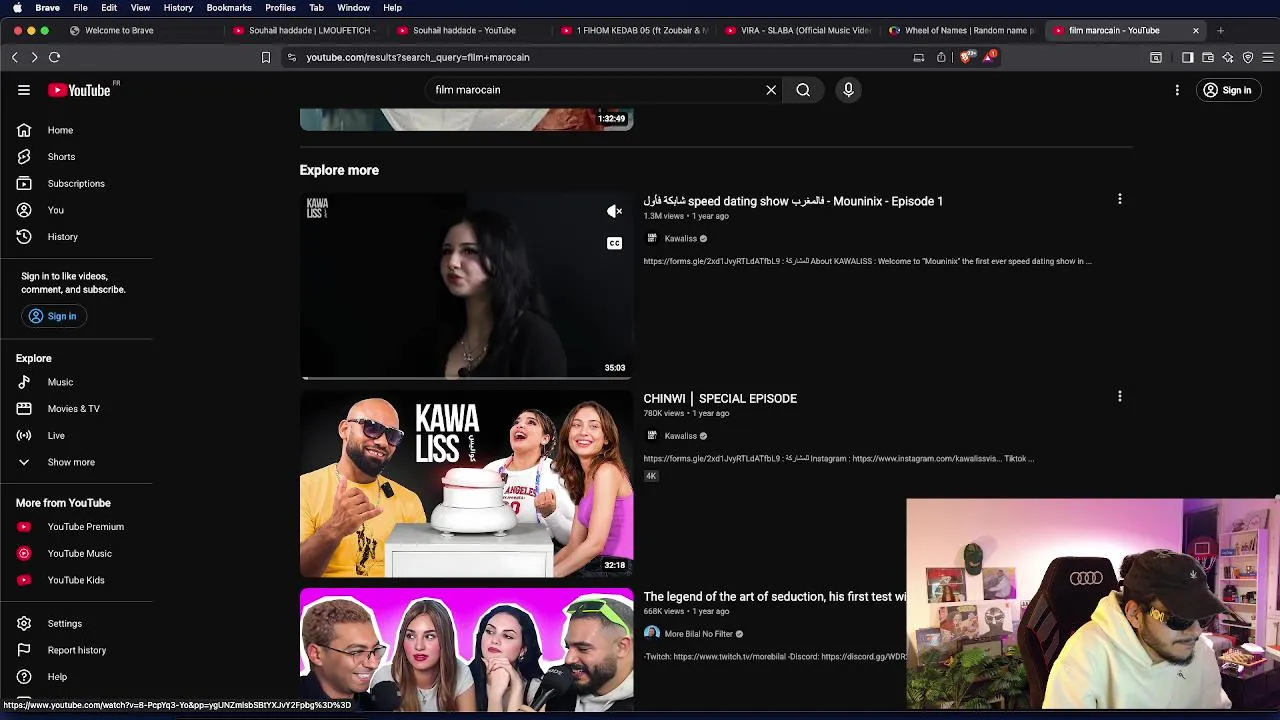This screenshot has height=720, width=1280.
Task: Open Brave Wallet icon
Action: coord(1208,57)
